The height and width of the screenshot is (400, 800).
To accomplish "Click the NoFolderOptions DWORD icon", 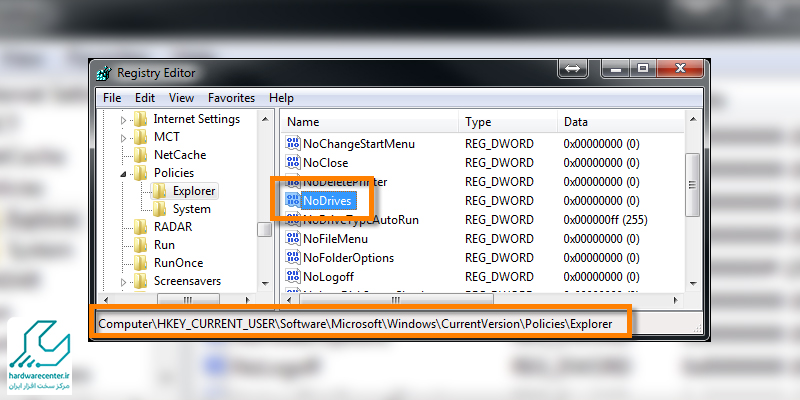I will tap(293, 258).
